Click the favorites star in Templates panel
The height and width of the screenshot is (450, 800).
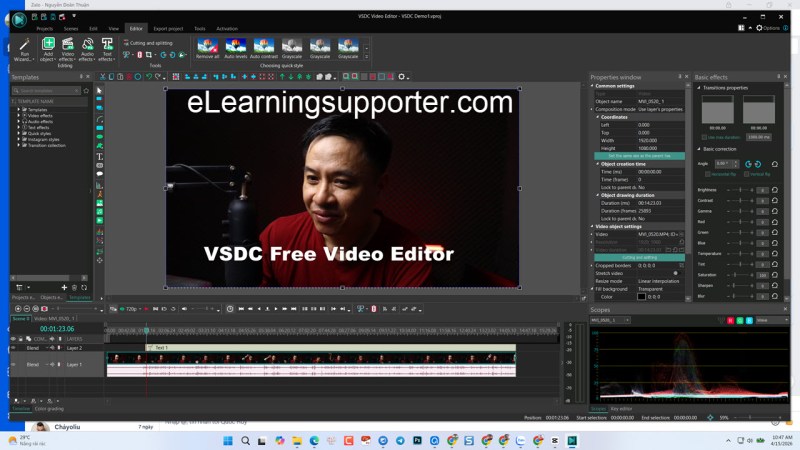[86, 90]
